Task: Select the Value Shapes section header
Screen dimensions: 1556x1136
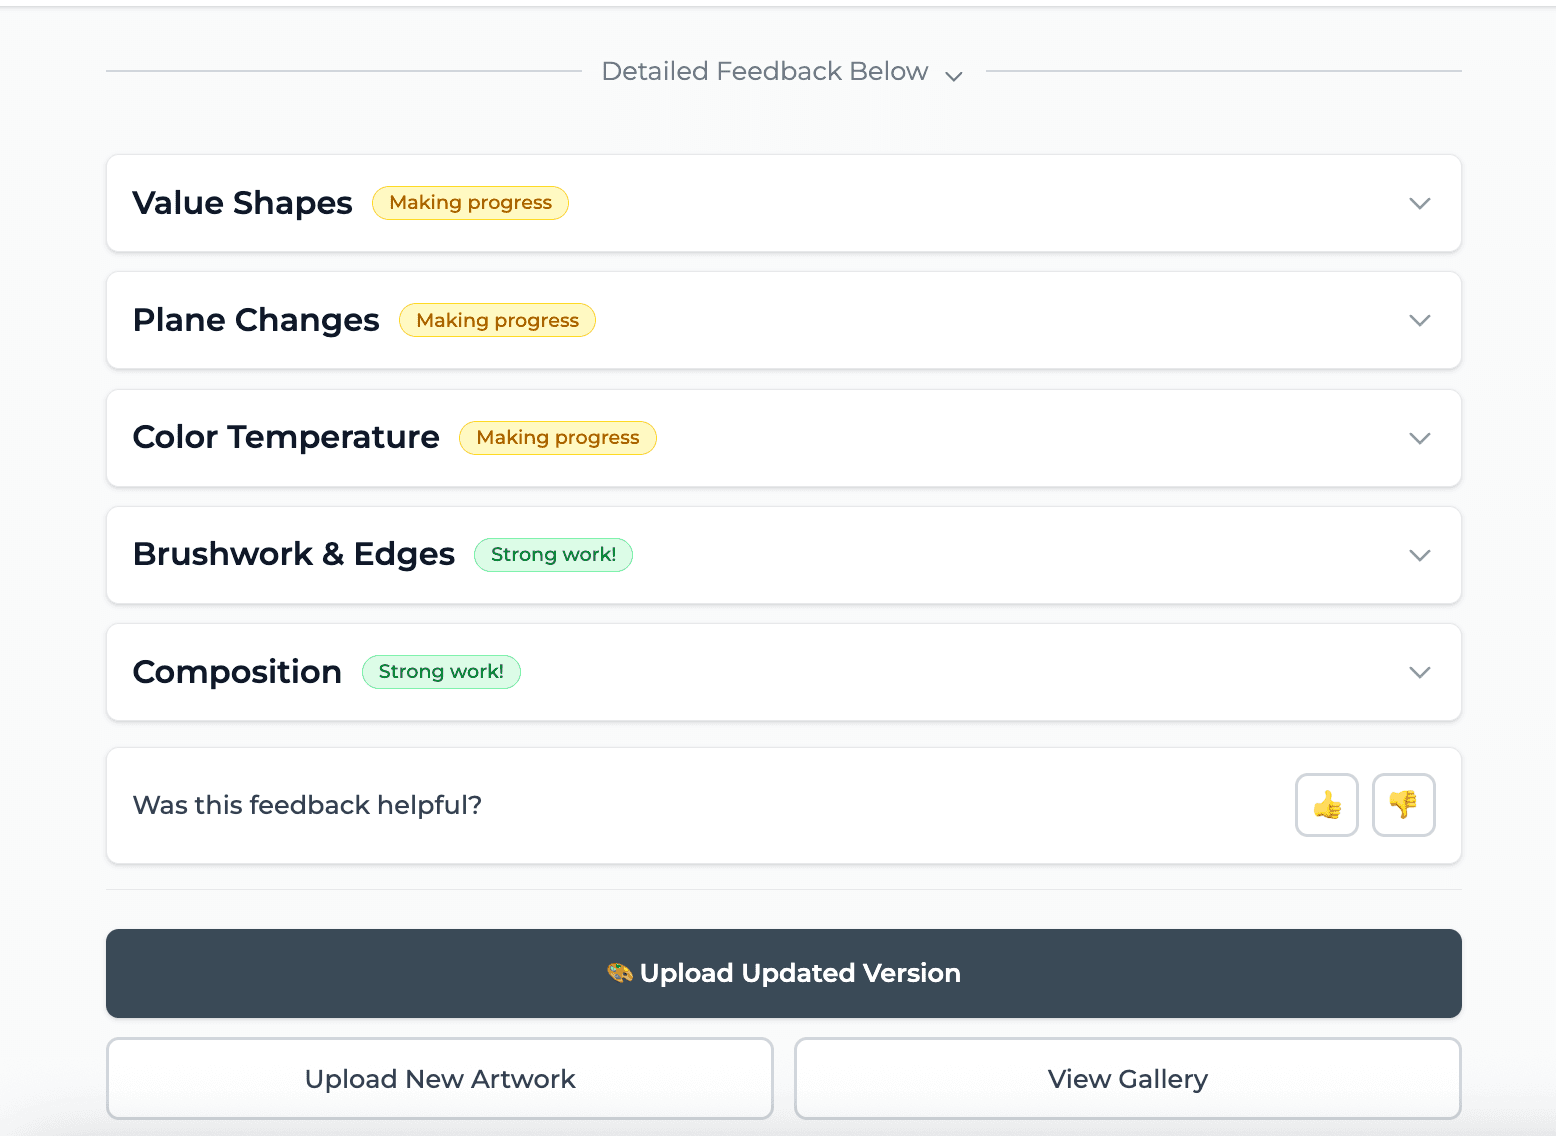Action: (242, 203)
